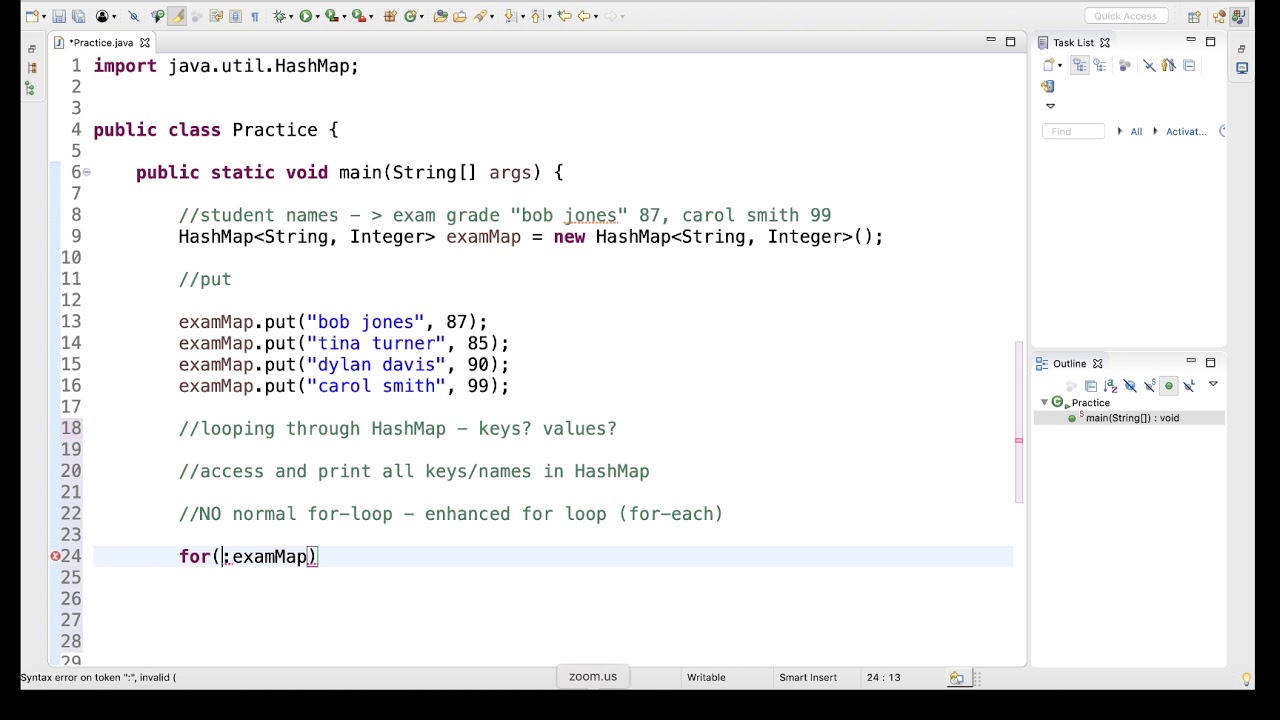Toggle Mark Occurrences highlighter

point(177,16)
